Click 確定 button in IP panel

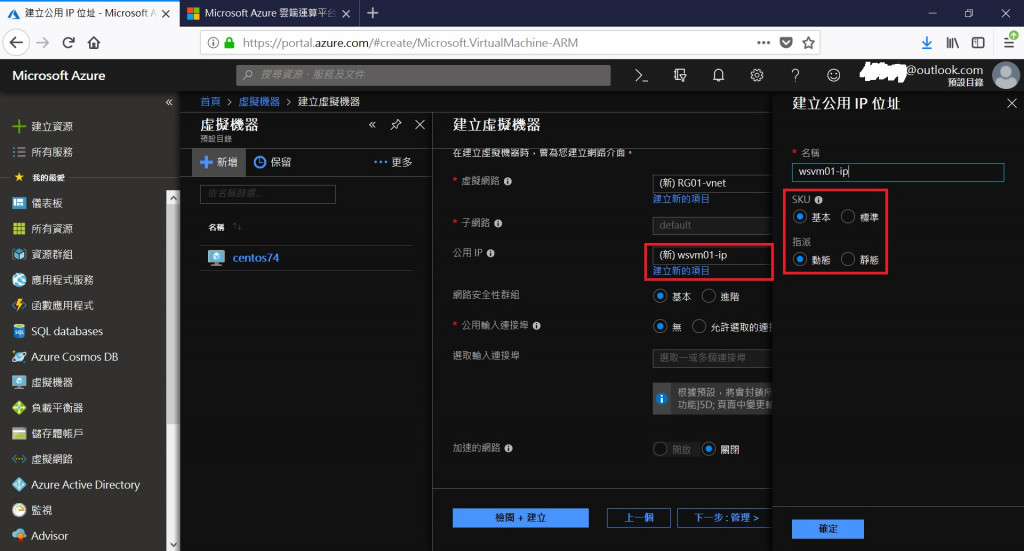coord(827,529)
